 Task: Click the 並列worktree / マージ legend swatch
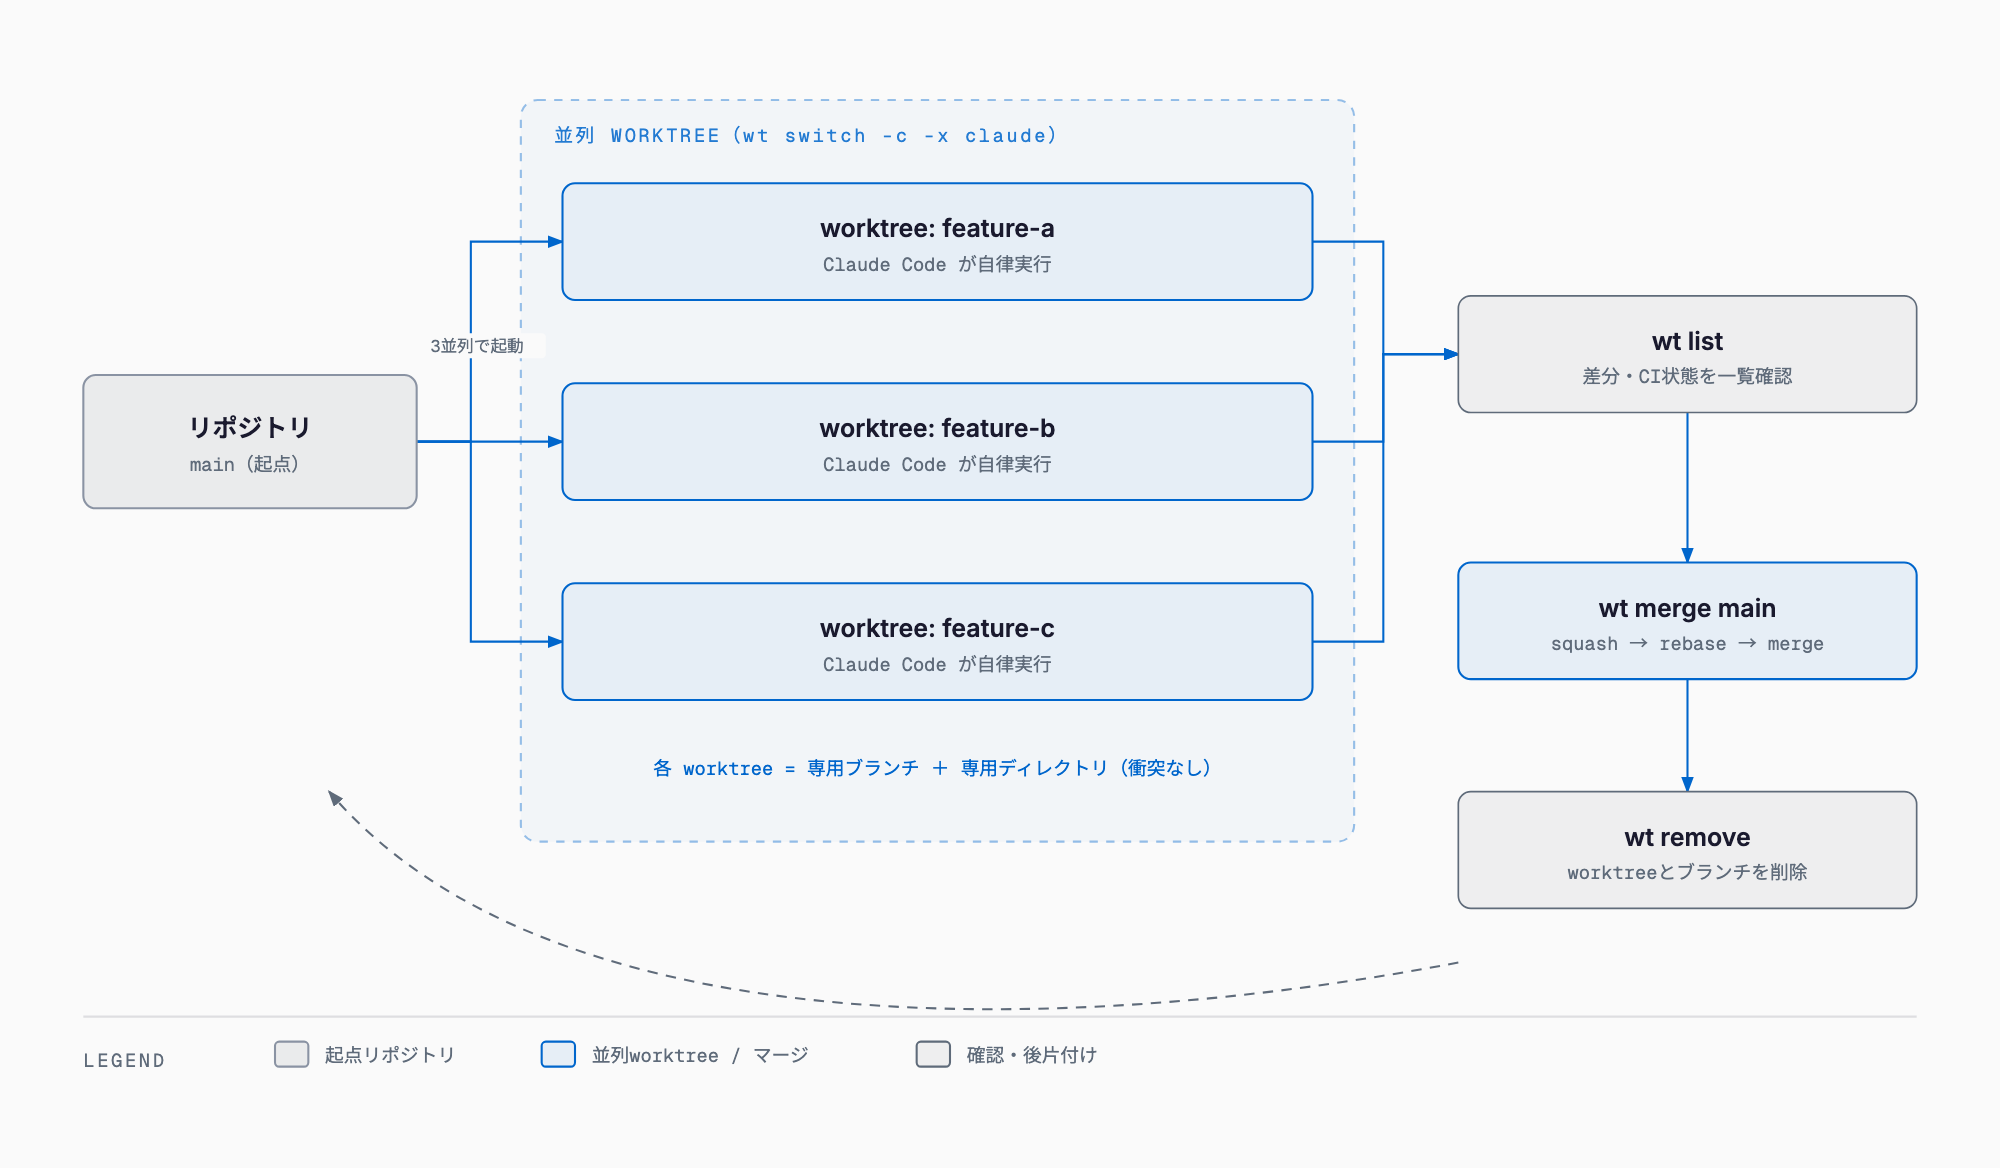pyautogui.click(x=558, y=1054)
